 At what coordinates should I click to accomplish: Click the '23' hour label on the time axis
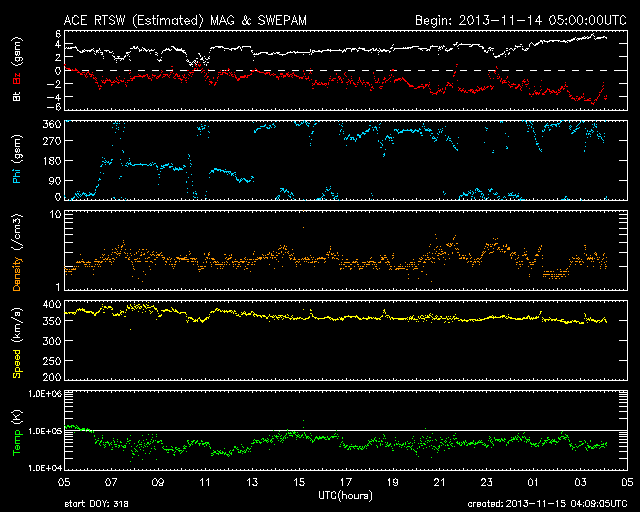pyautogui.click(x=486, y=482)
